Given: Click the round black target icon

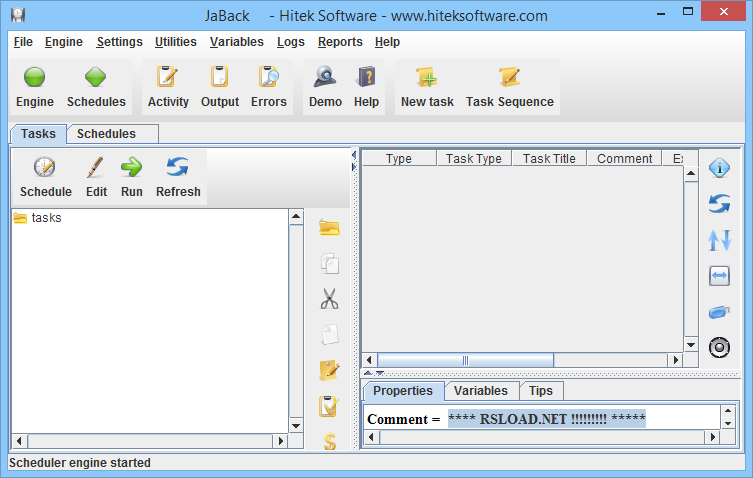Looking at the screenshot, I should pyautogui.click(x=719, y=347).
